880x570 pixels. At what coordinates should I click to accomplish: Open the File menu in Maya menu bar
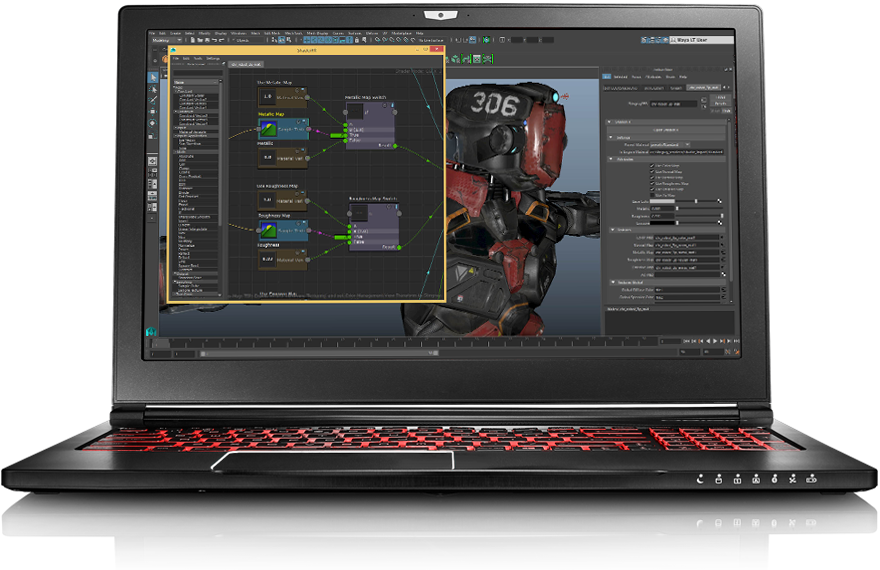tap(152, 33)
